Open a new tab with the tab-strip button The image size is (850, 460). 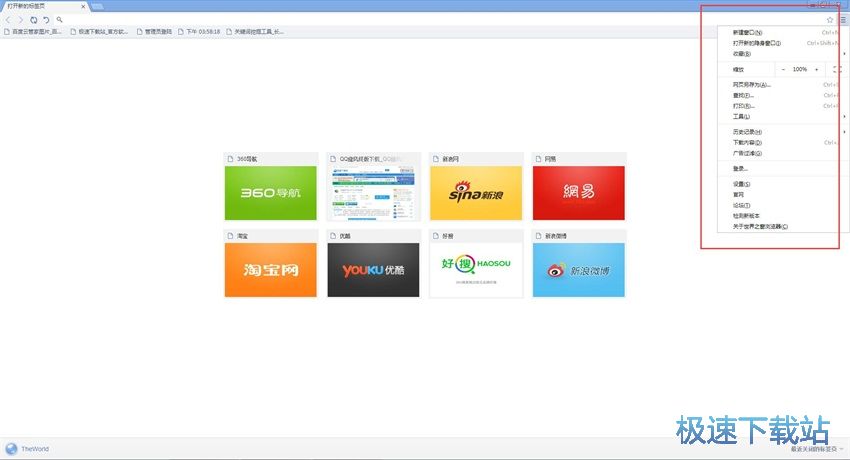97,7
